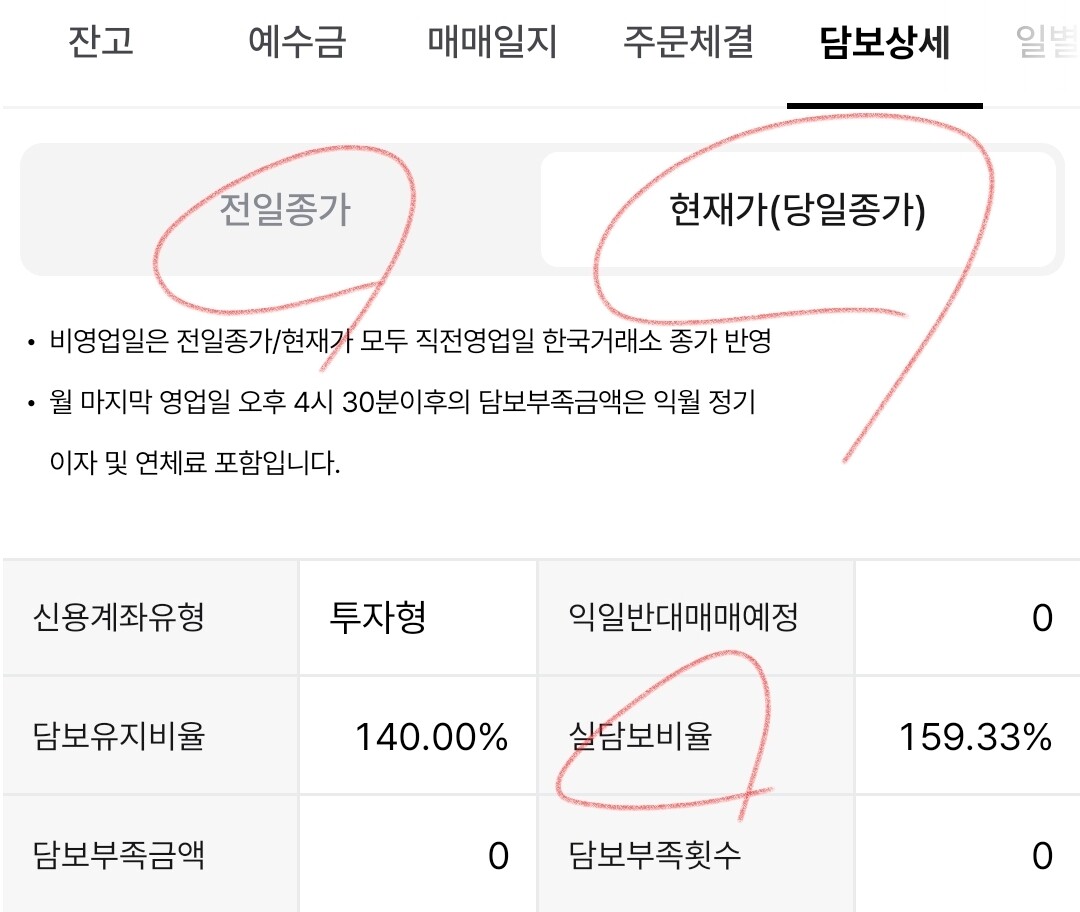Tap the 담보유지비율 label cell
1080x912 pixels.
151,736
